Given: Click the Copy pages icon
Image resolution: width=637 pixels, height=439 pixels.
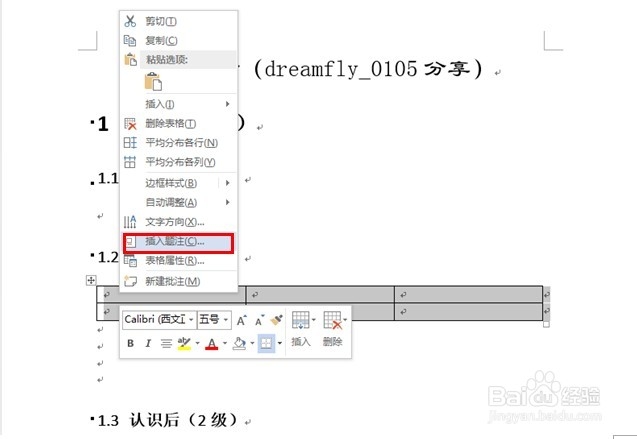Looking at the screenshot, I should pos(130,40).
